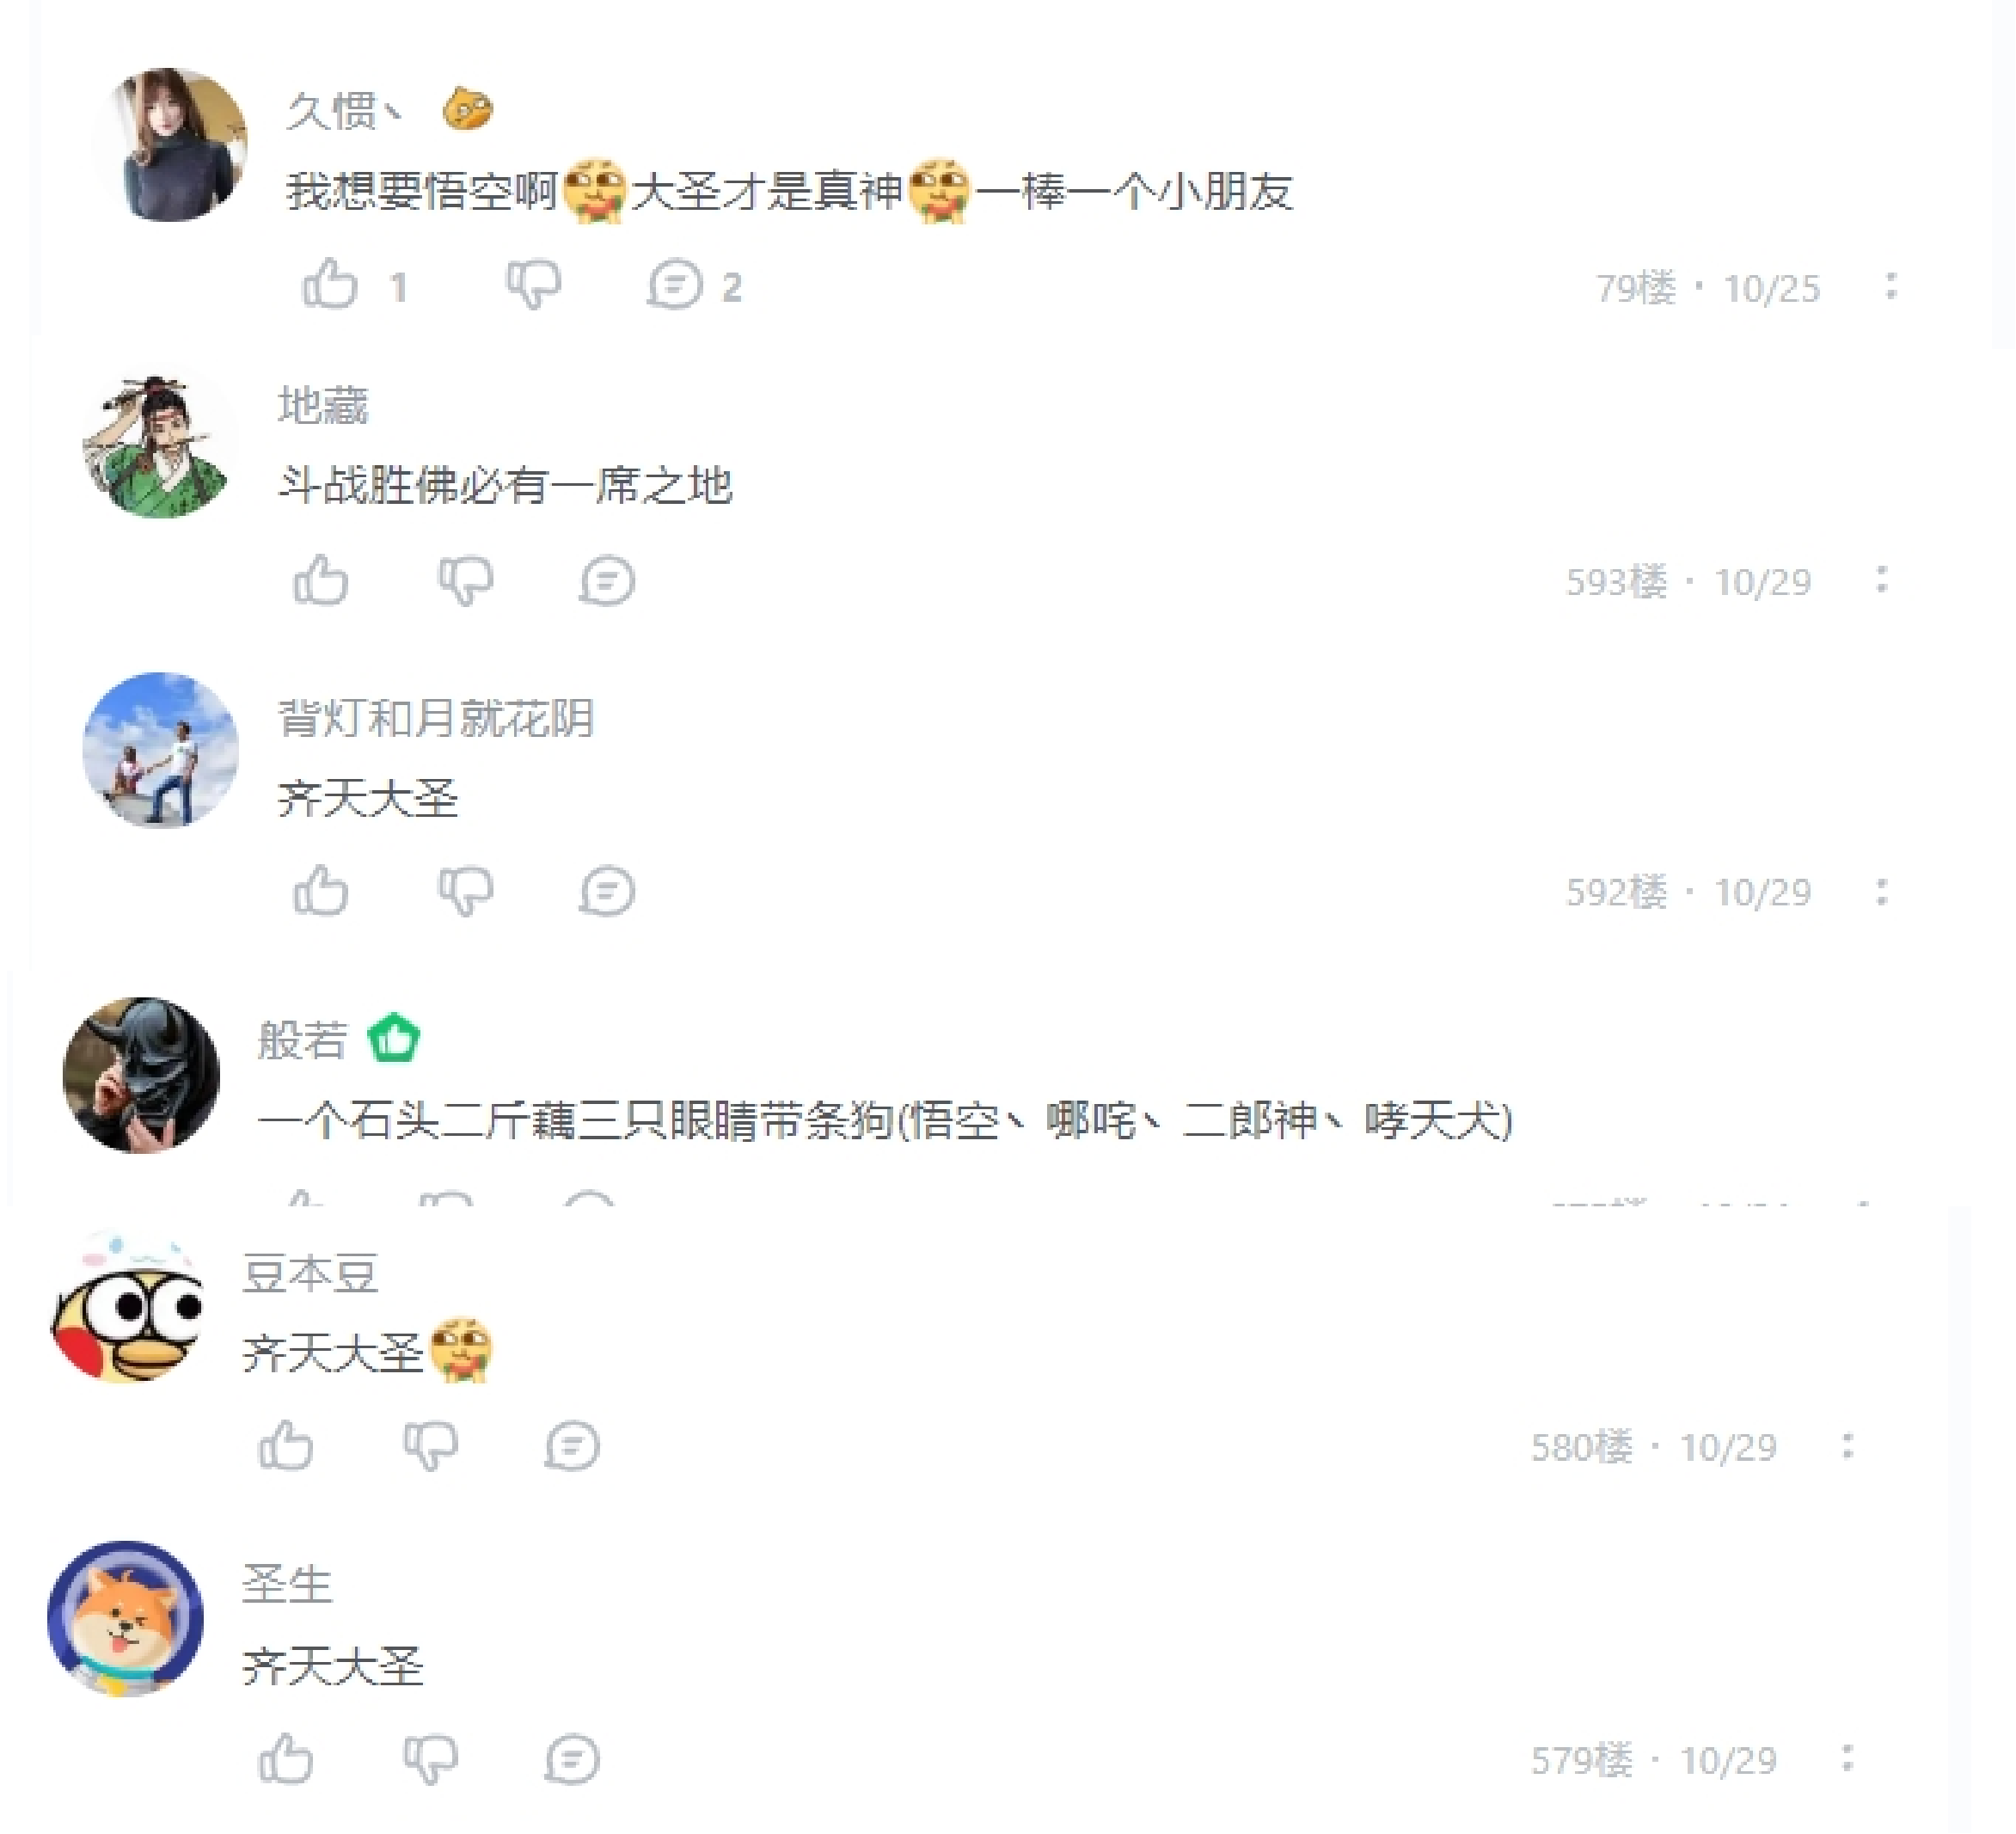The width and height of the screenshot is (2016, 1834).
Task: Dislike the comment on floor 593
Action: 466,580
